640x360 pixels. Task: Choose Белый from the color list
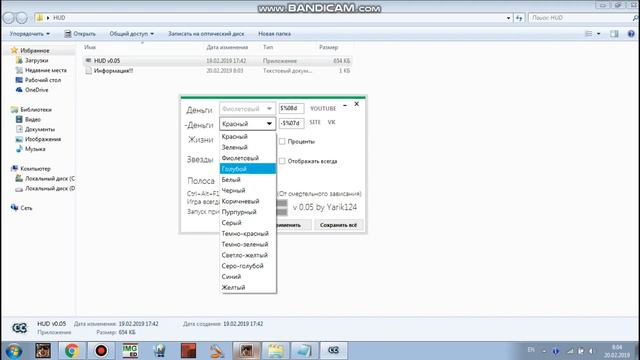(x=248, y=180)
